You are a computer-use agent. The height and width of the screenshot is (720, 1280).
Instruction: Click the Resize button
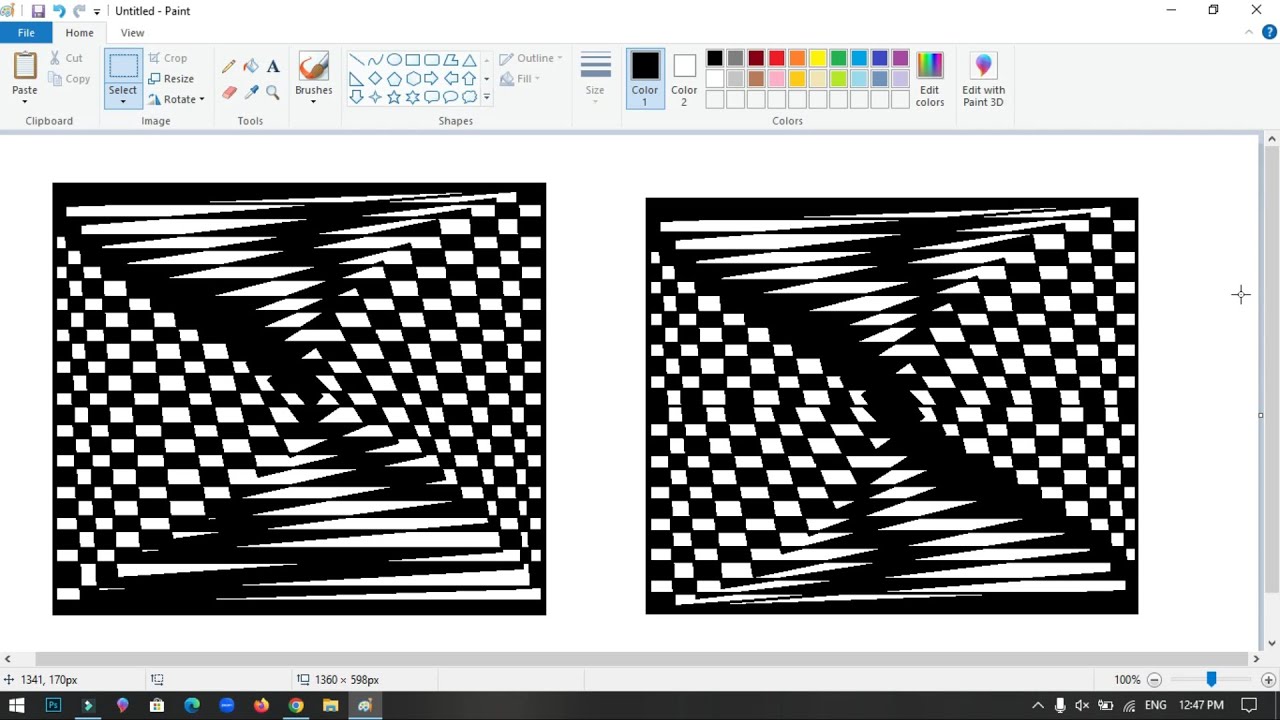[x=172, y=79]
